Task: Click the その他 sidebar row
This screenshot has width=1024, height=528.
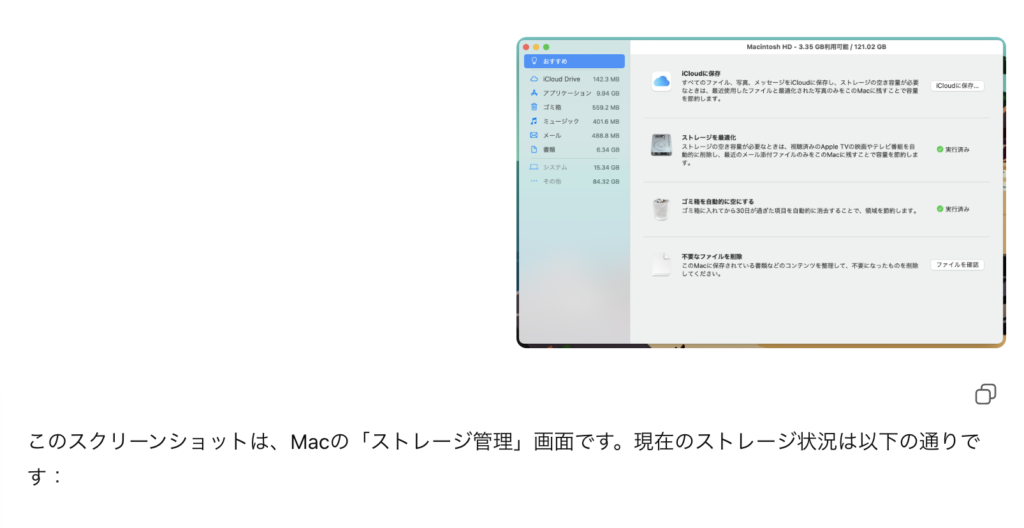Action: point(574,182)
